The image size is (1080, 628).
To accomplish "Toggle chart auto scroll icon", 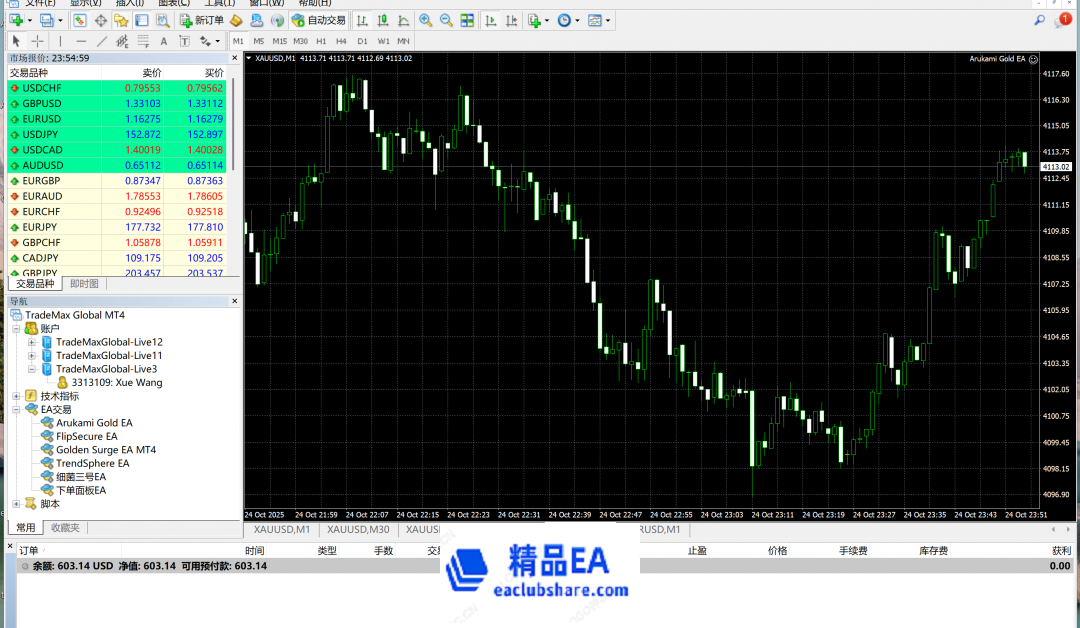I will (490, 21).
